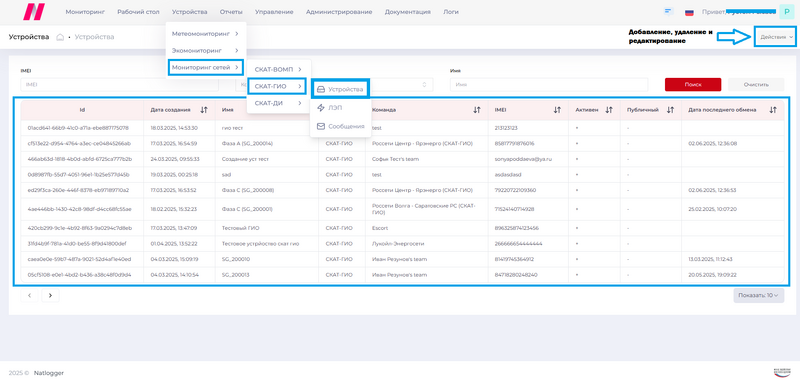Select name cell 'Тестовое устройство скат гио'
This screenshot has width=800, height=383.
pyautogui.click(x=260, y=243)
